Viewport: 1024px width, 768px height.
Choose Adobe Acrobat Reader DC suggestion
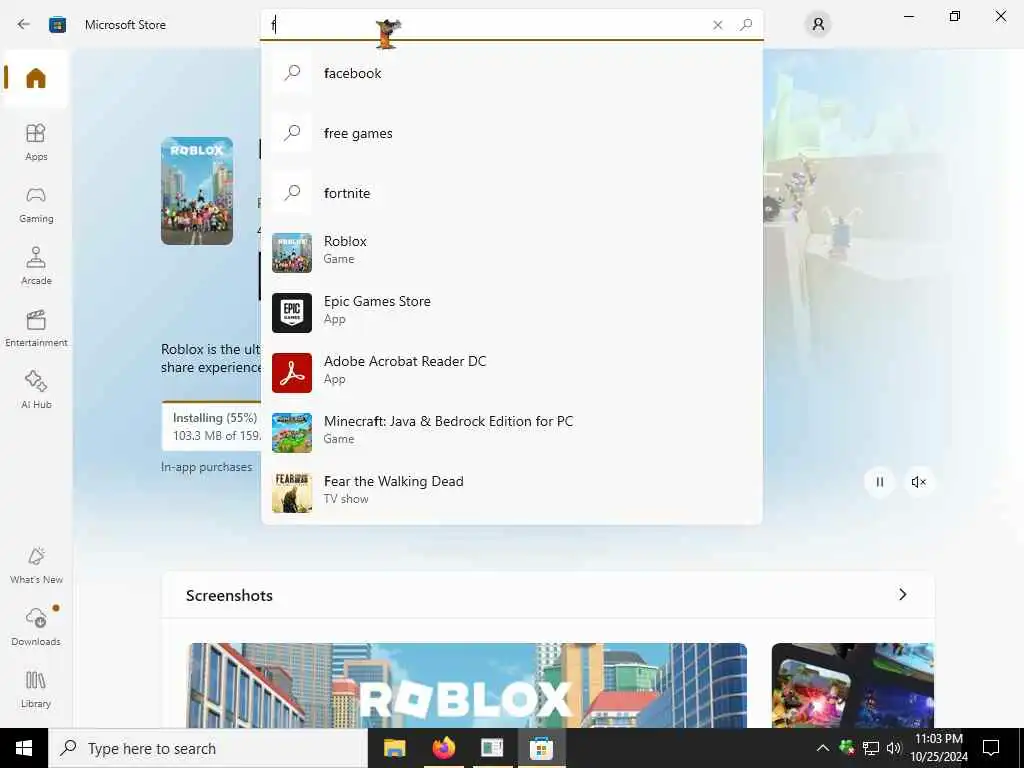[511, 373]
